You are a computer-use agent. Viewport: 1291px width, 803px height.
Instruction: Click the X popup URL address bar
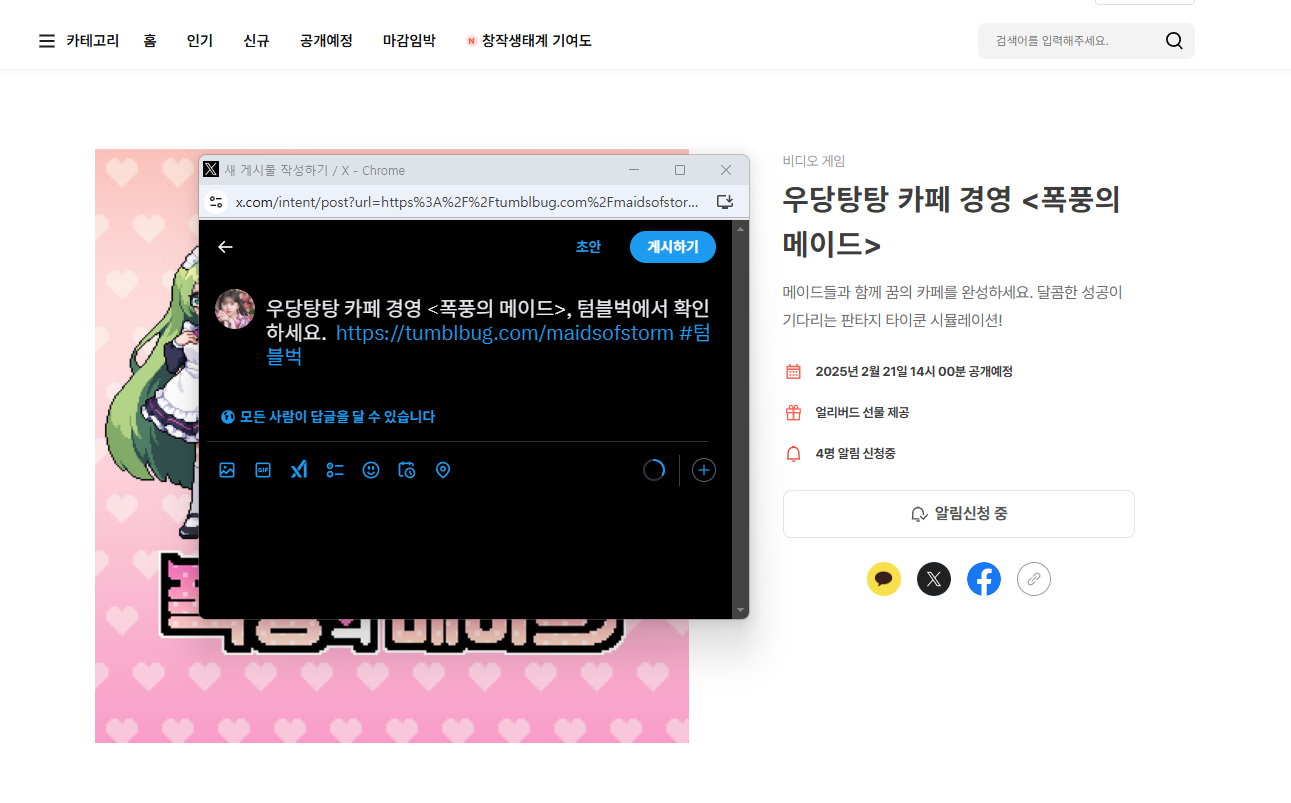[467, 202]
